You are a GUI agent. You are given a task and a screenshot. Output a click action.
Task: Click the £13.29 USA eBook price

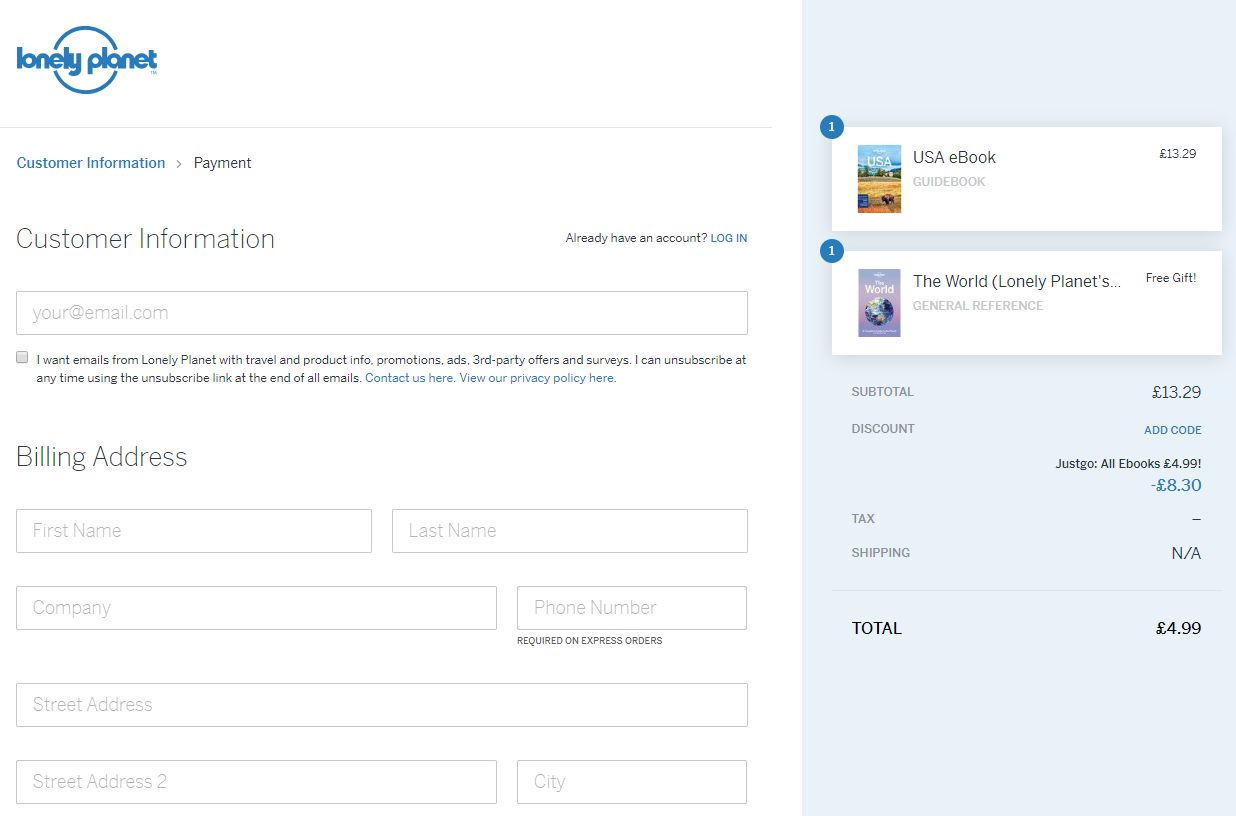pos(1178,154)
